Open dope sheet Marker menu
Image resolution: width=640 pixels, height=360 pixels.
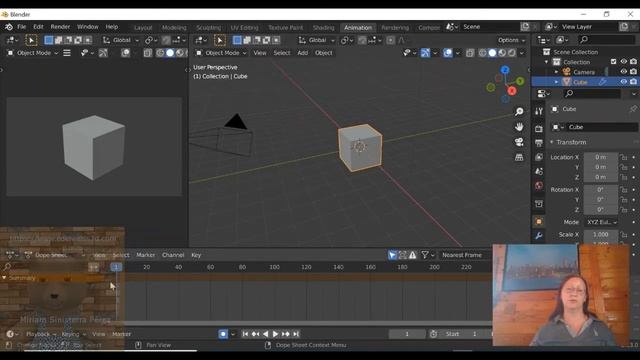[146, 255]
